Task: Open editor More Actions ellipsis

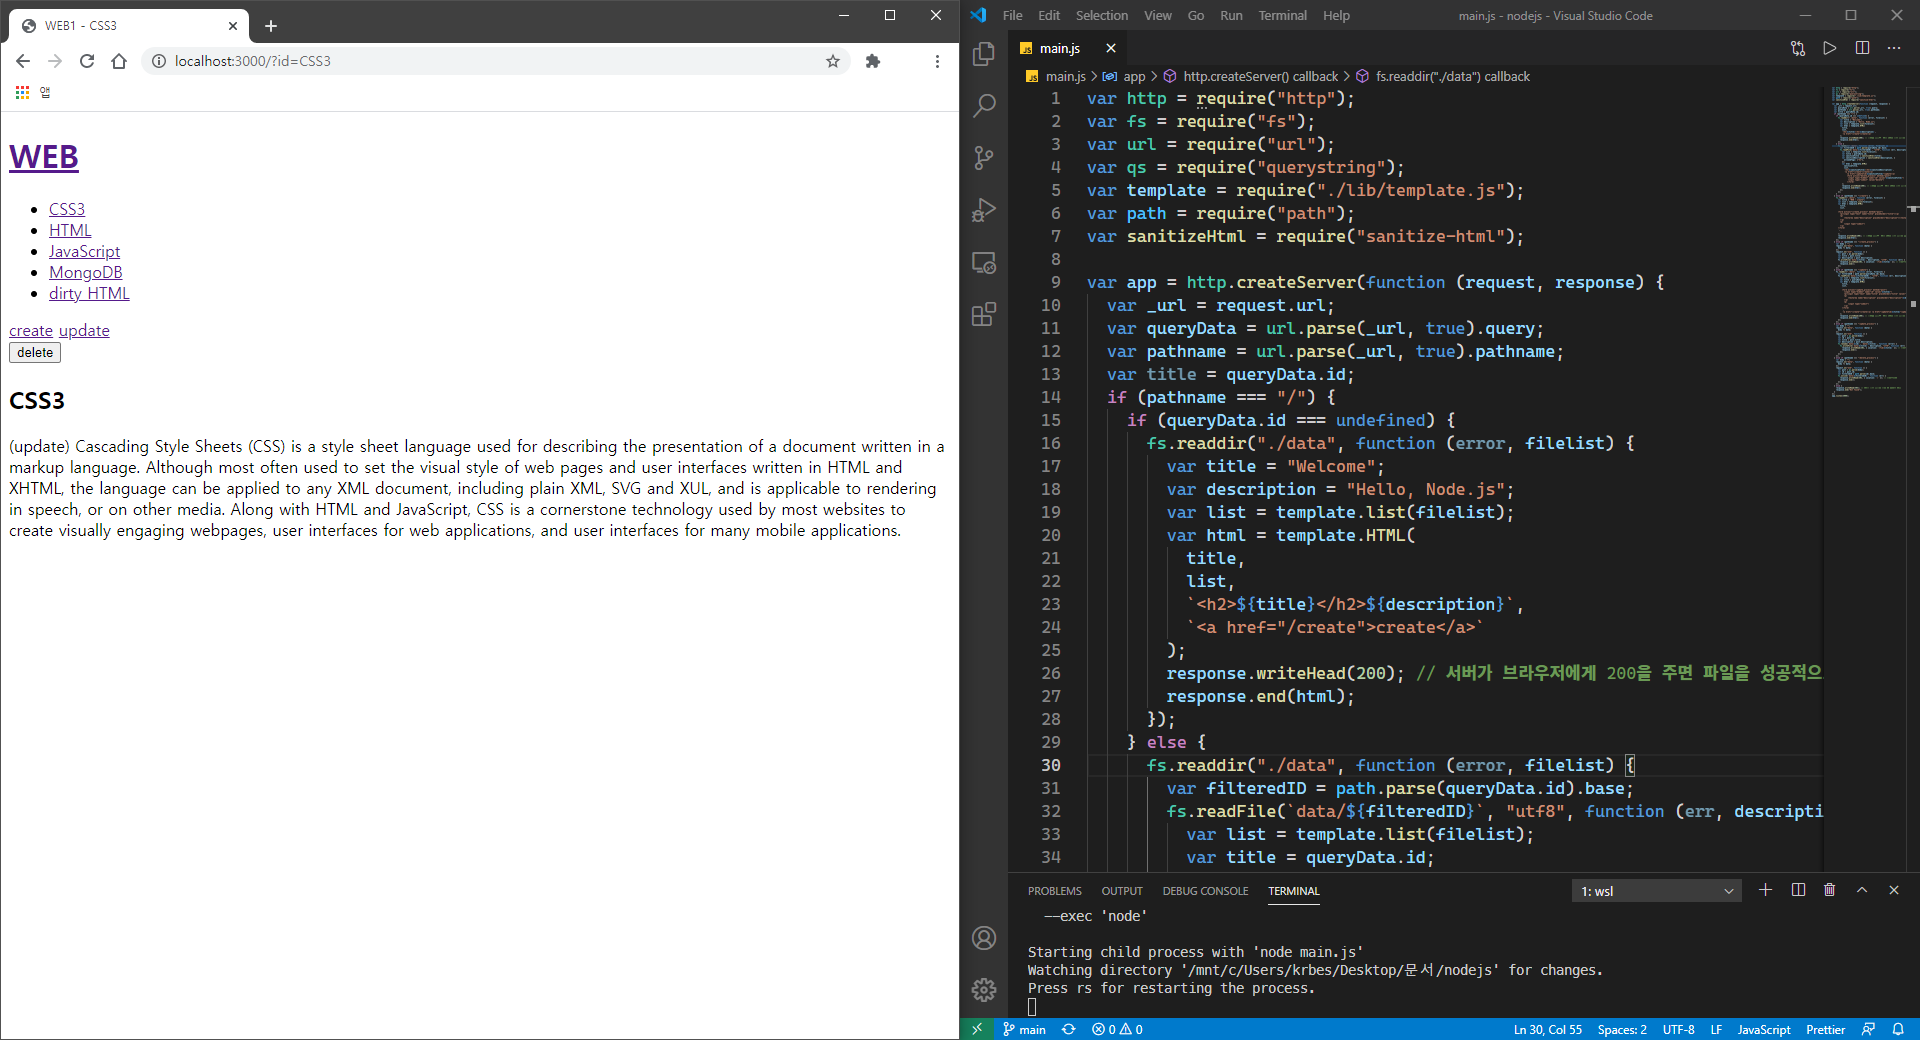Action: click(x=1894, y=48)
